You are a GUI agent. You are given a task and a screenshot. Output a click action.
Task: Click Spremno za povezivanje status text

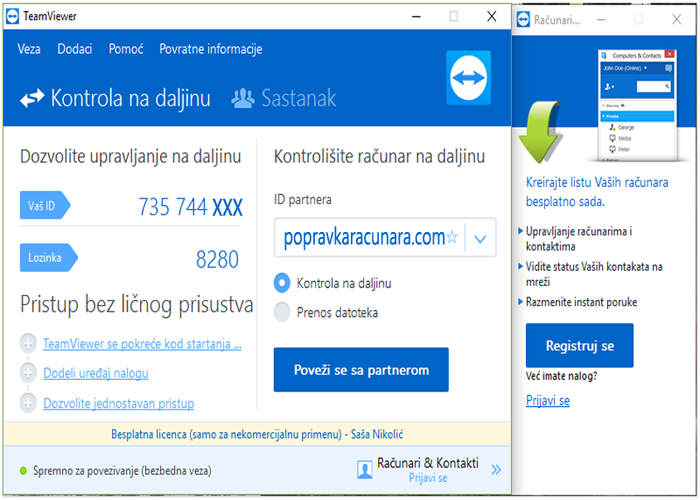pyautogui.click(x=122, y=471)
